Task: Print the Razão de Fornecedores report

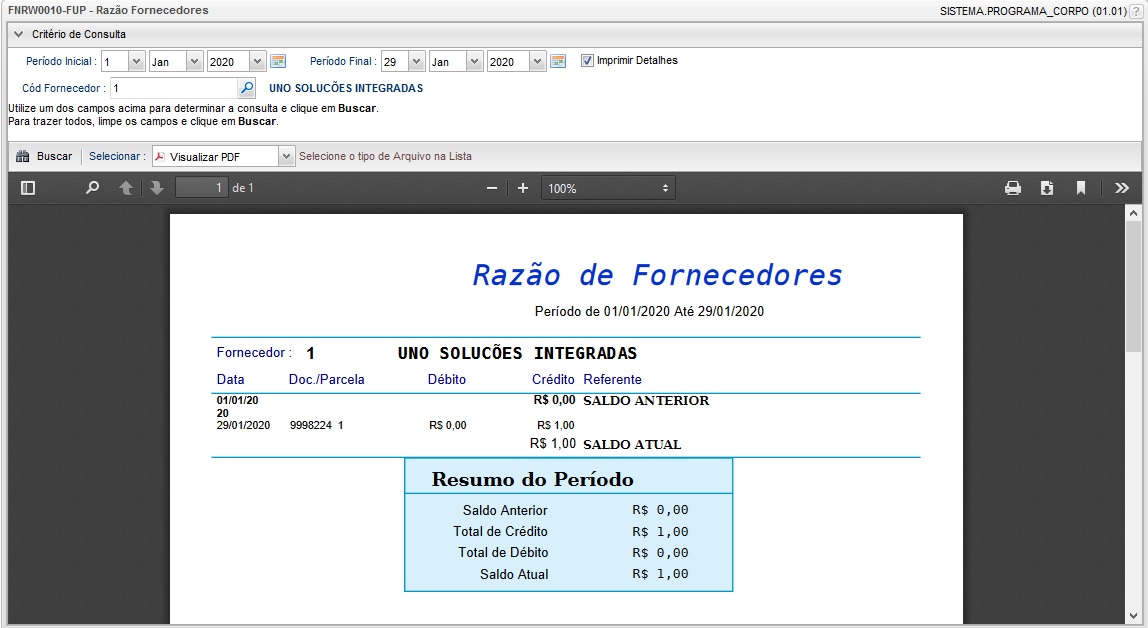Action: [x=1013, y=187]
